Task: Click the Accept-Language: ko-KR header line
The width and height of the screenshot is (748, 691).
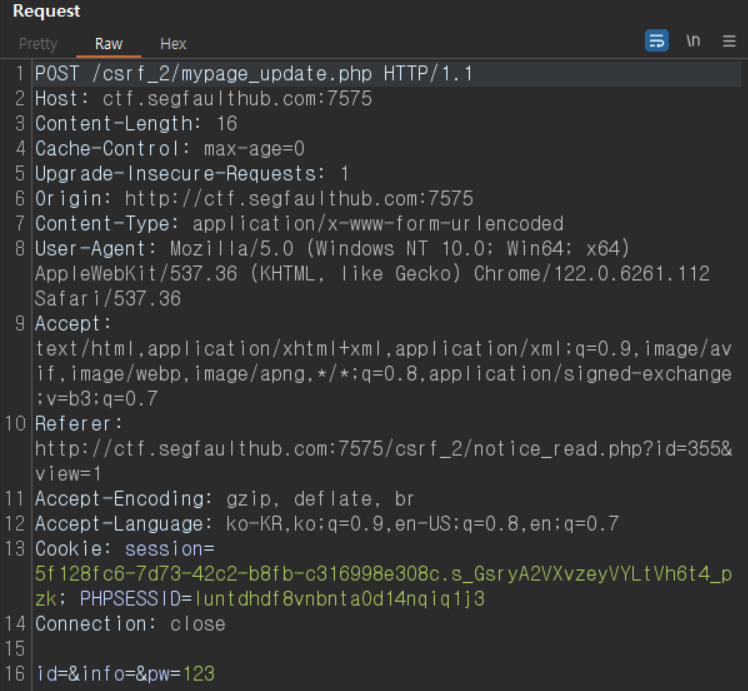Action: [x=327, y=524]
